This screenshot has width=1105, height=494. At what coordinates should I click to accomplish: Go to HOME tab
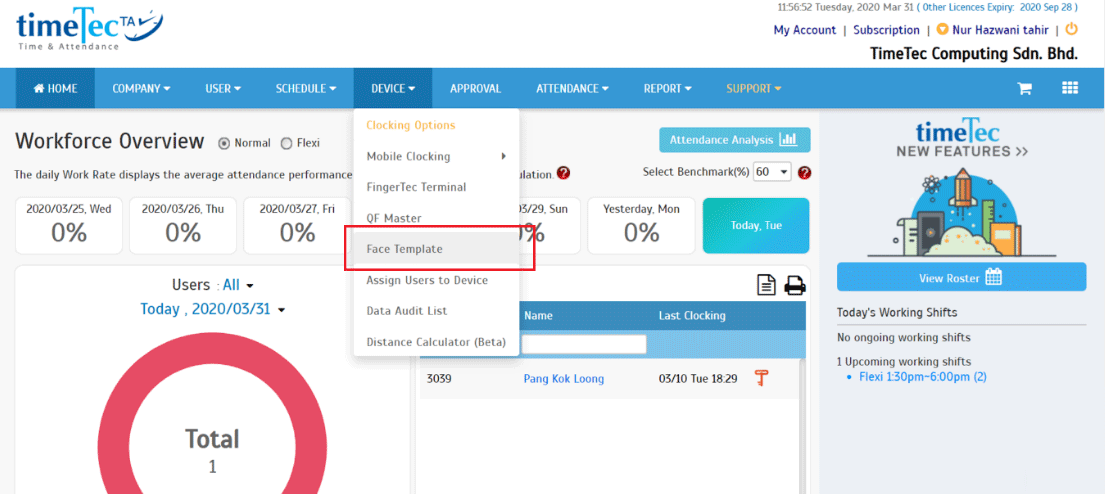coord(55,89)
